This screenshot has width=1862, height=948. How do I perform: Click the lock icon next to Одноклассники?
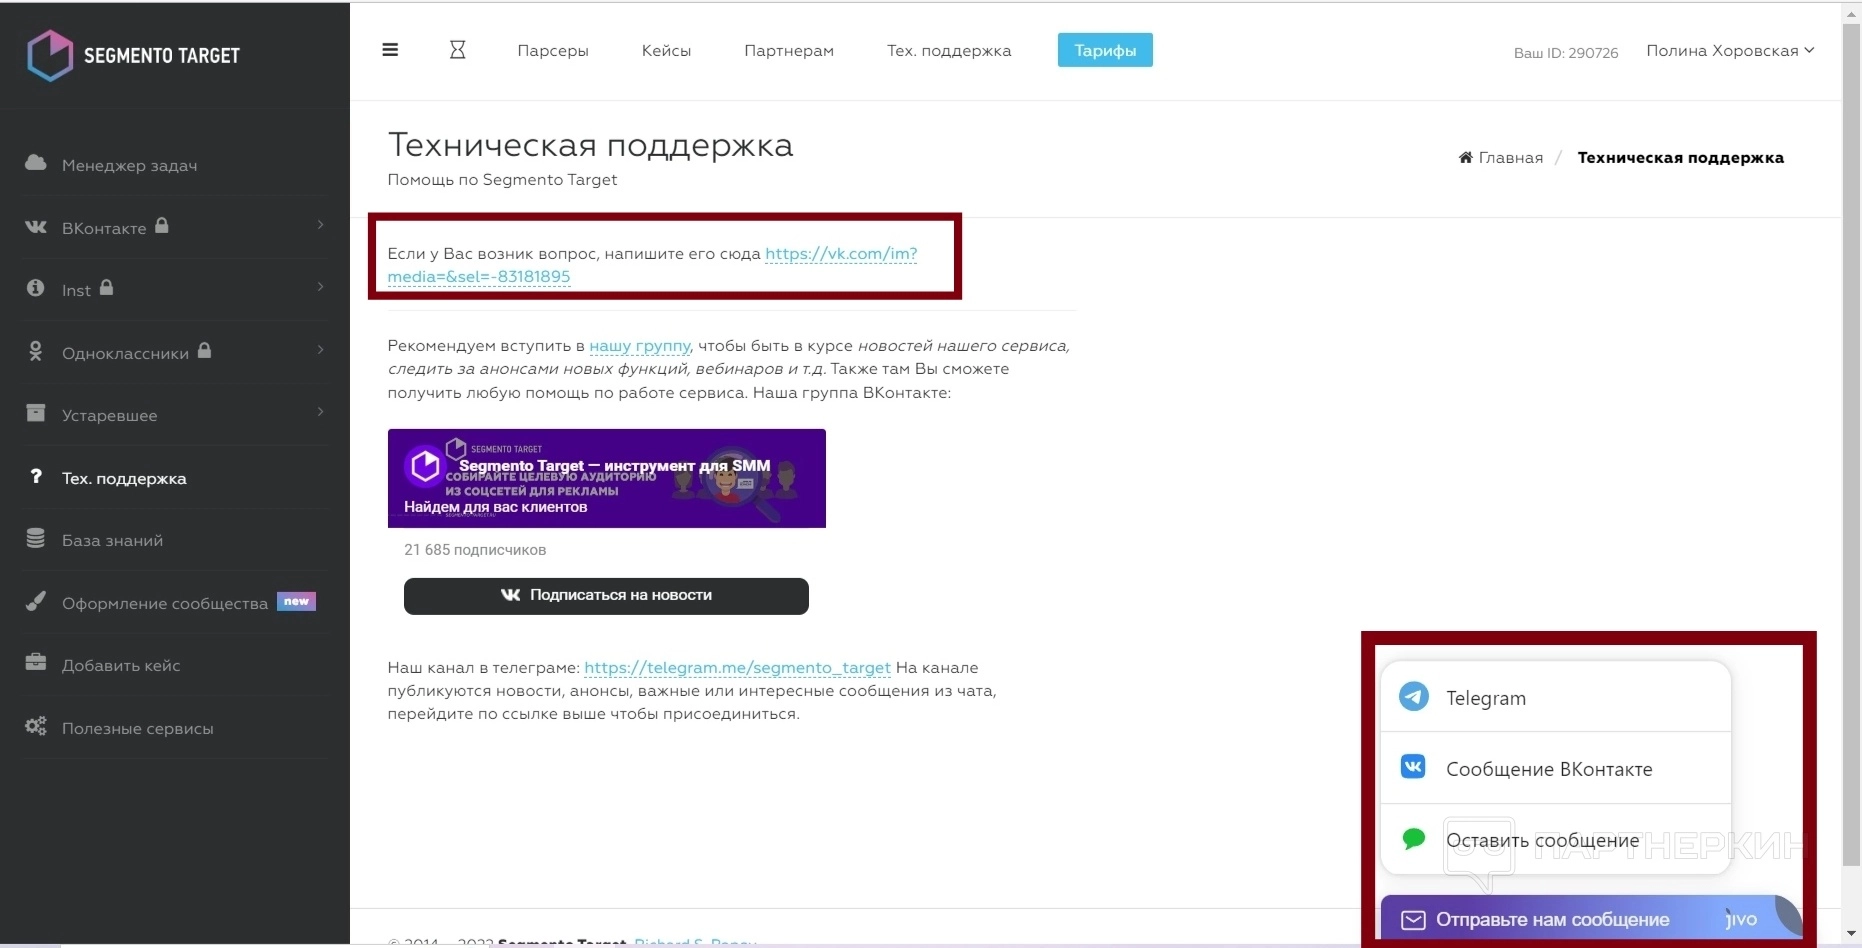pyautogui.click(x=204, y=350)
